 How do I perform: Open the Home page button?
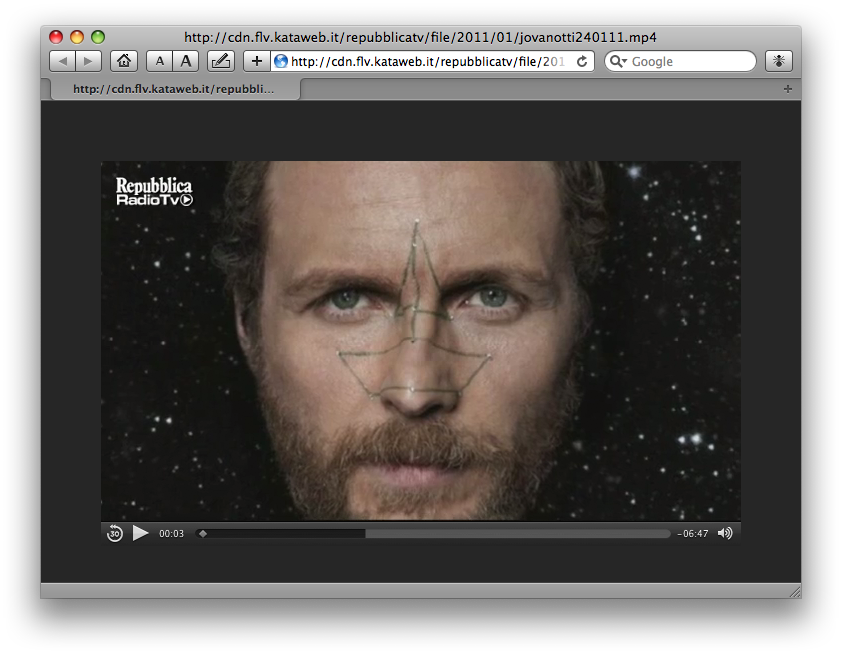click(x=123, y=61)
